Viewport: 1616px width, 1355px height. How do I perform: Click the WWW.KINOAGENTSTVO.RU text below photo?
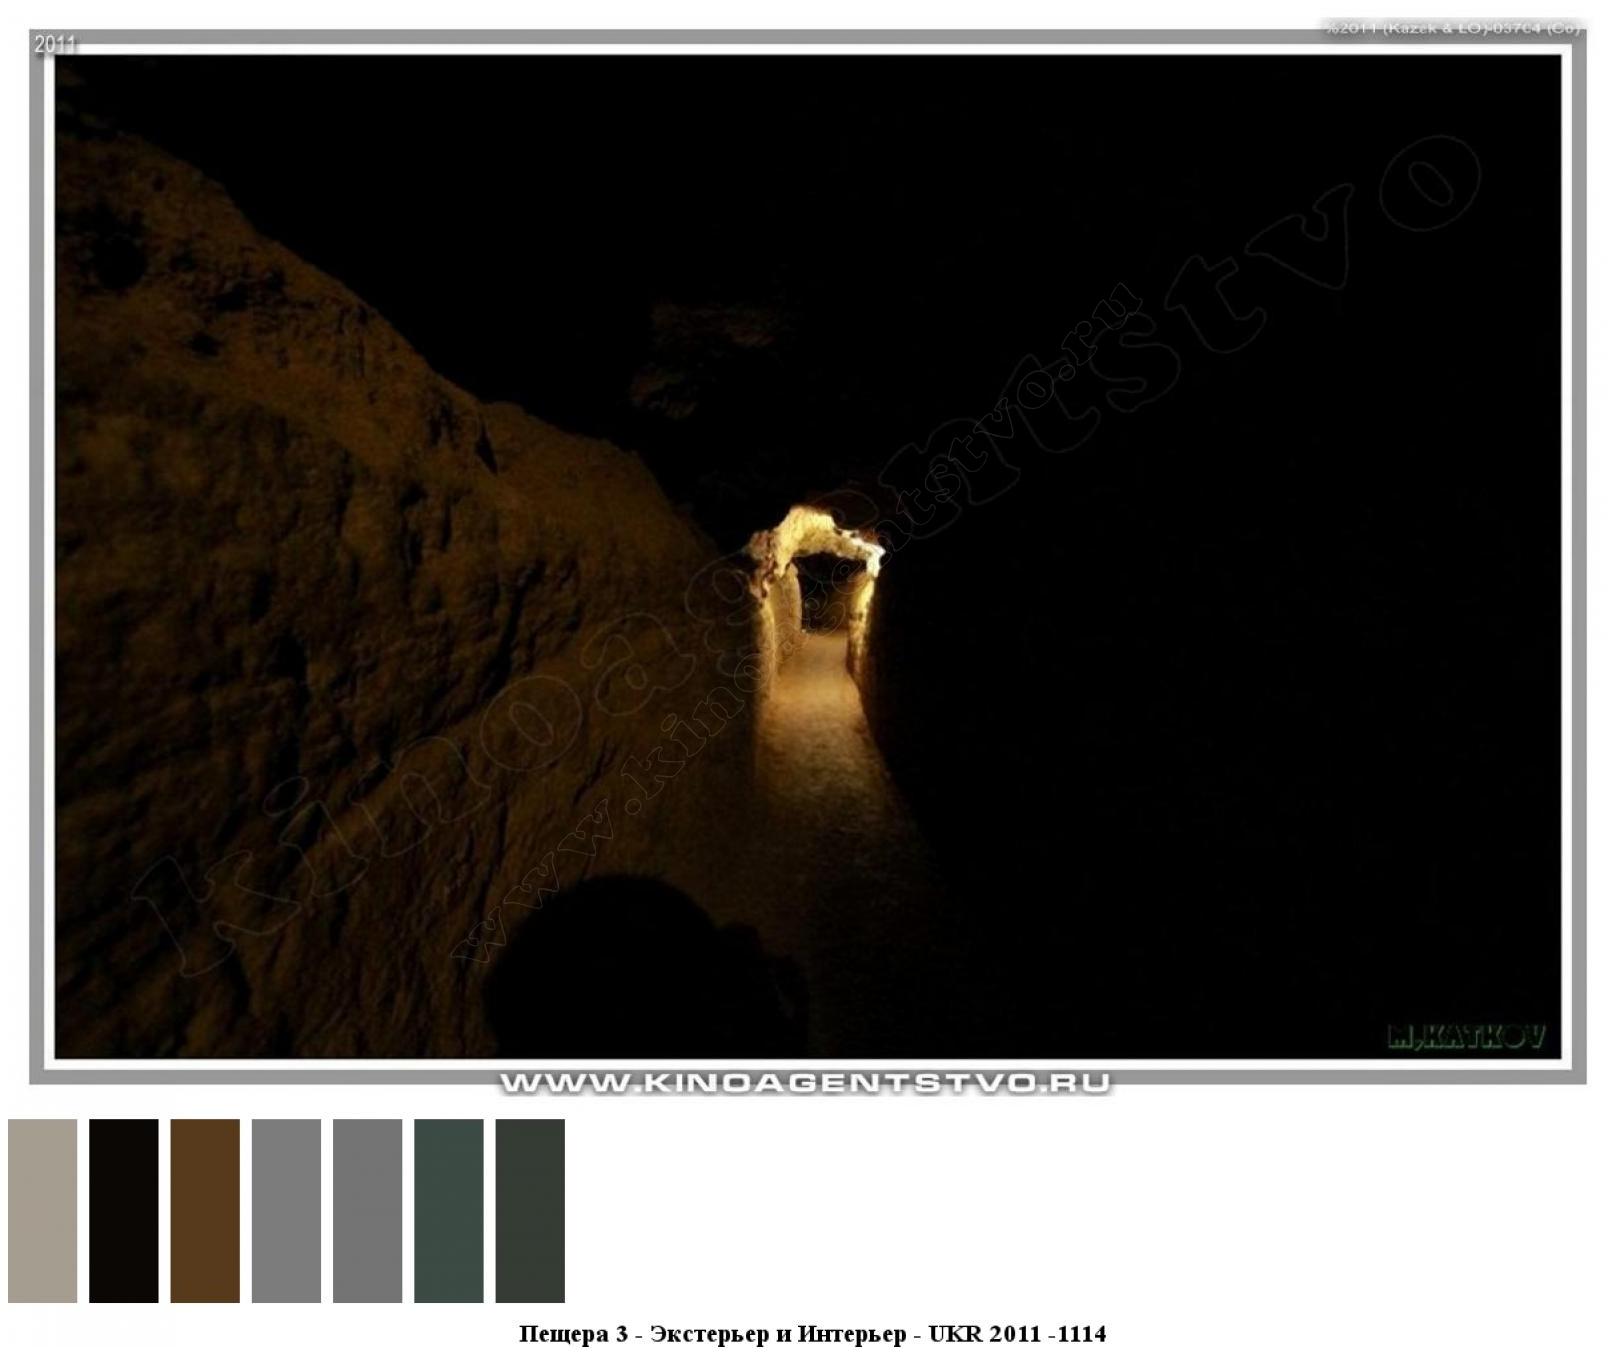[805, 1083]
